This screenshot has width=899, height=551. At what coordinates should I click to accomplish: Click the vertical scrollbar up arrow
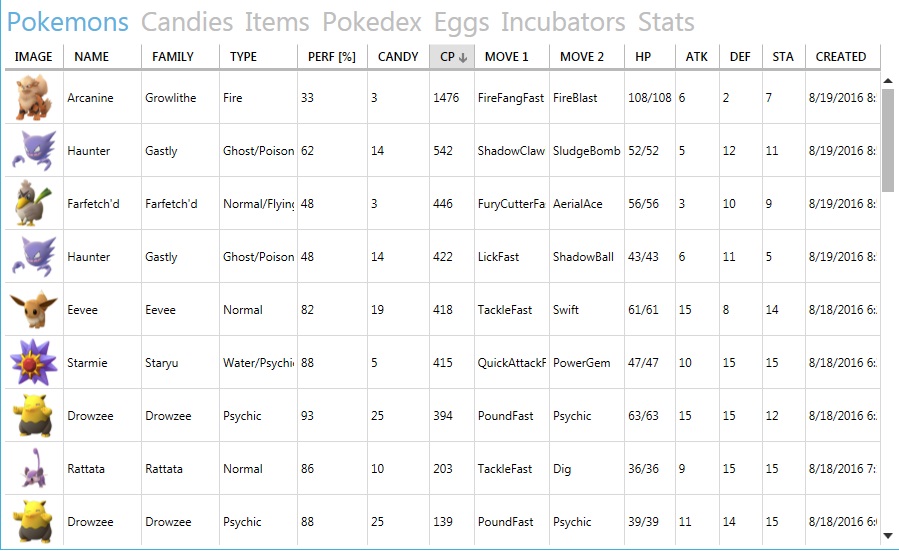888,81
